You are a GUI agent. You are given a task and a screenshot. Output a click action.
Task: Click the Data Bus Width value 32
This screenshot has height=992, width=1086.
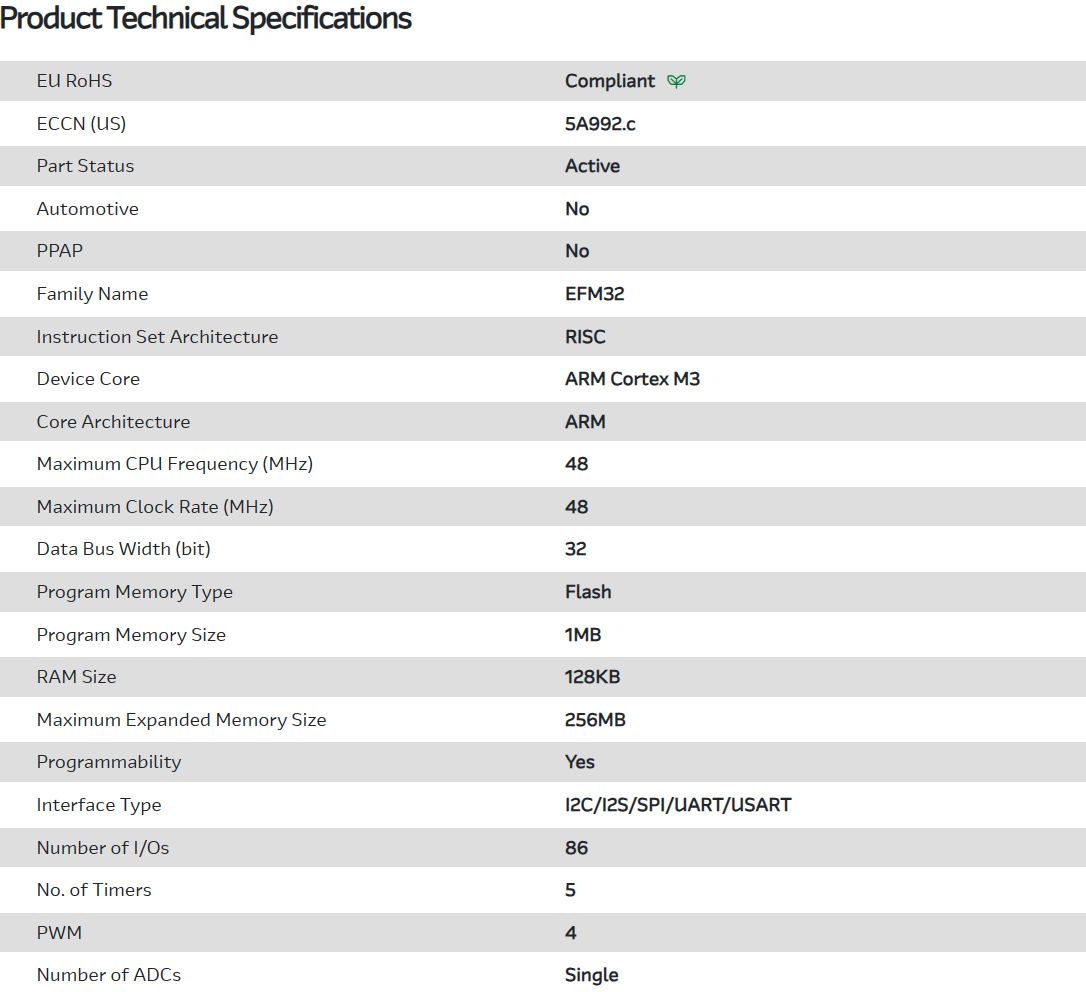pyautogui.click(x=576, y=549)
